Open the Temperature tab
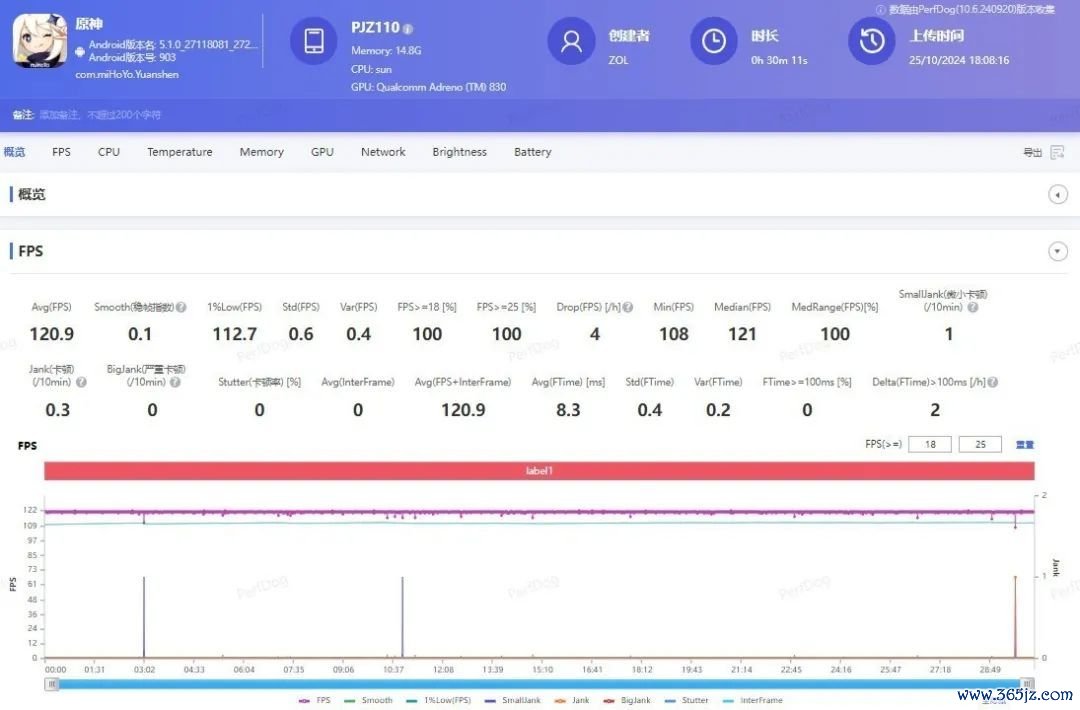Screen dimensions: 1080x710 [180, 152]
